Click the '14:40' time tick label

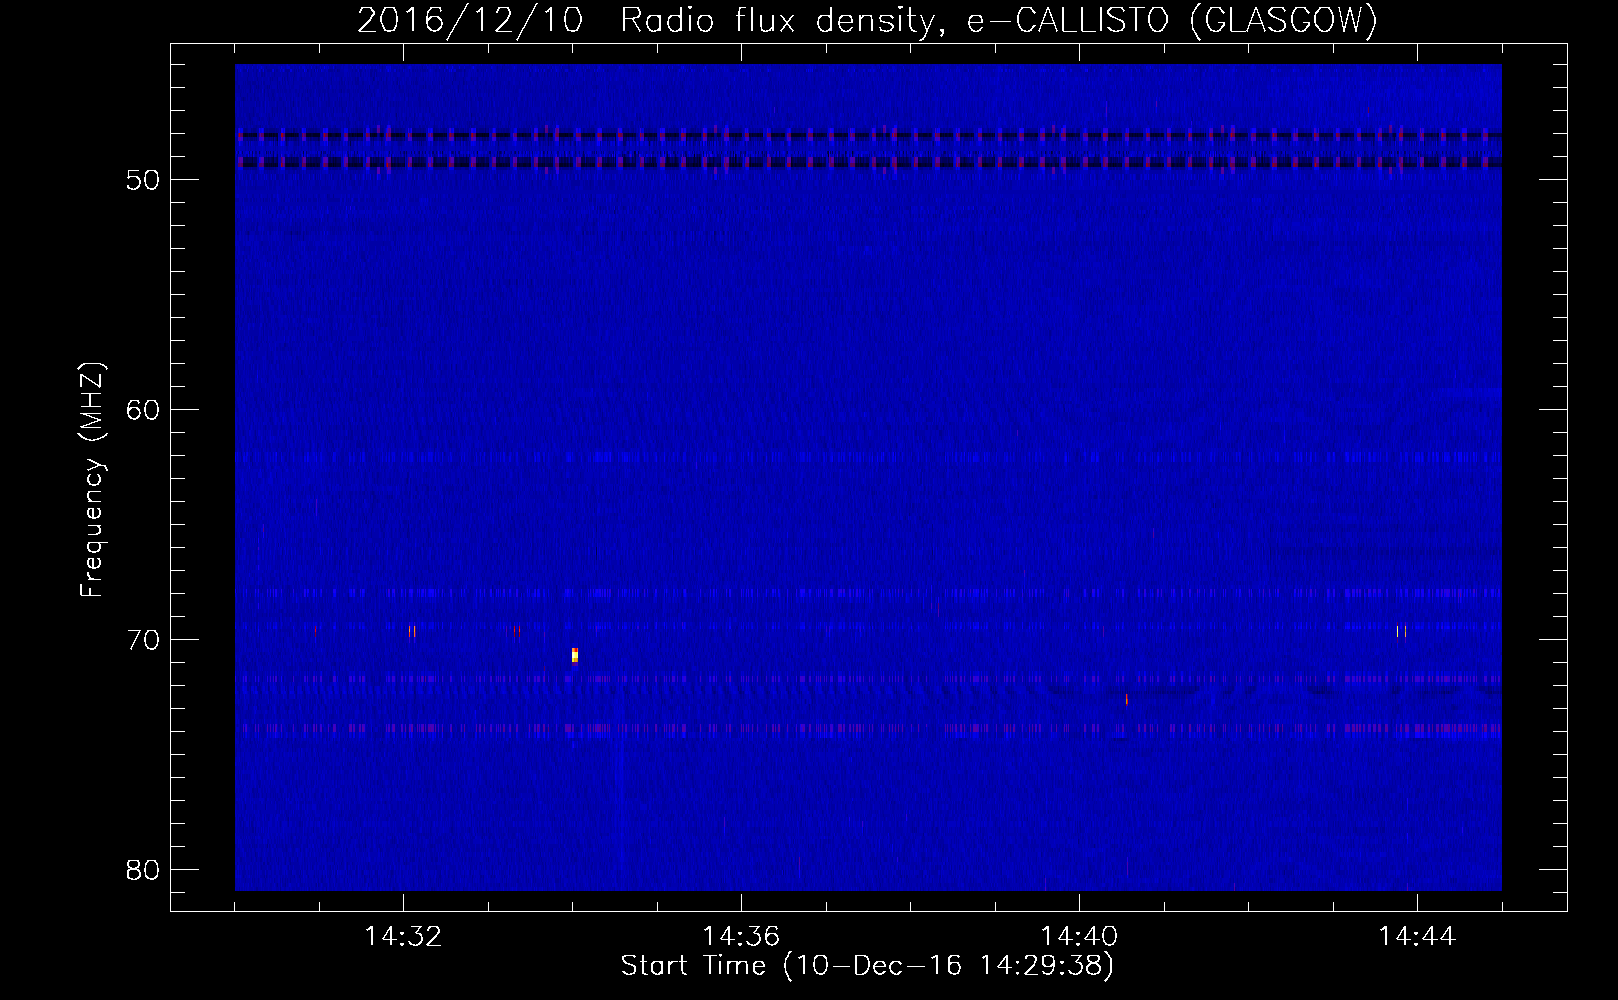[x=1079, y=937]
